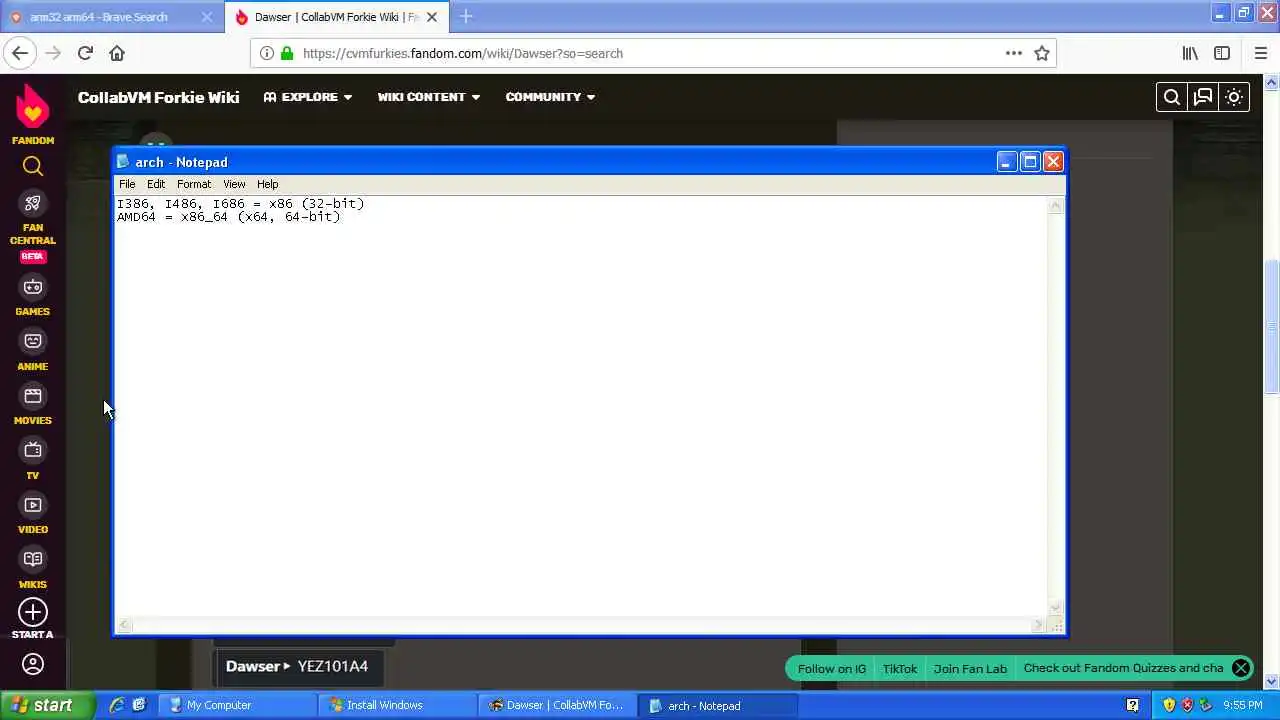Click Notepad's vertical scrollbar down arrow
The image size is (1280, 720).
pyautogui.click(x=1055, y=608)
